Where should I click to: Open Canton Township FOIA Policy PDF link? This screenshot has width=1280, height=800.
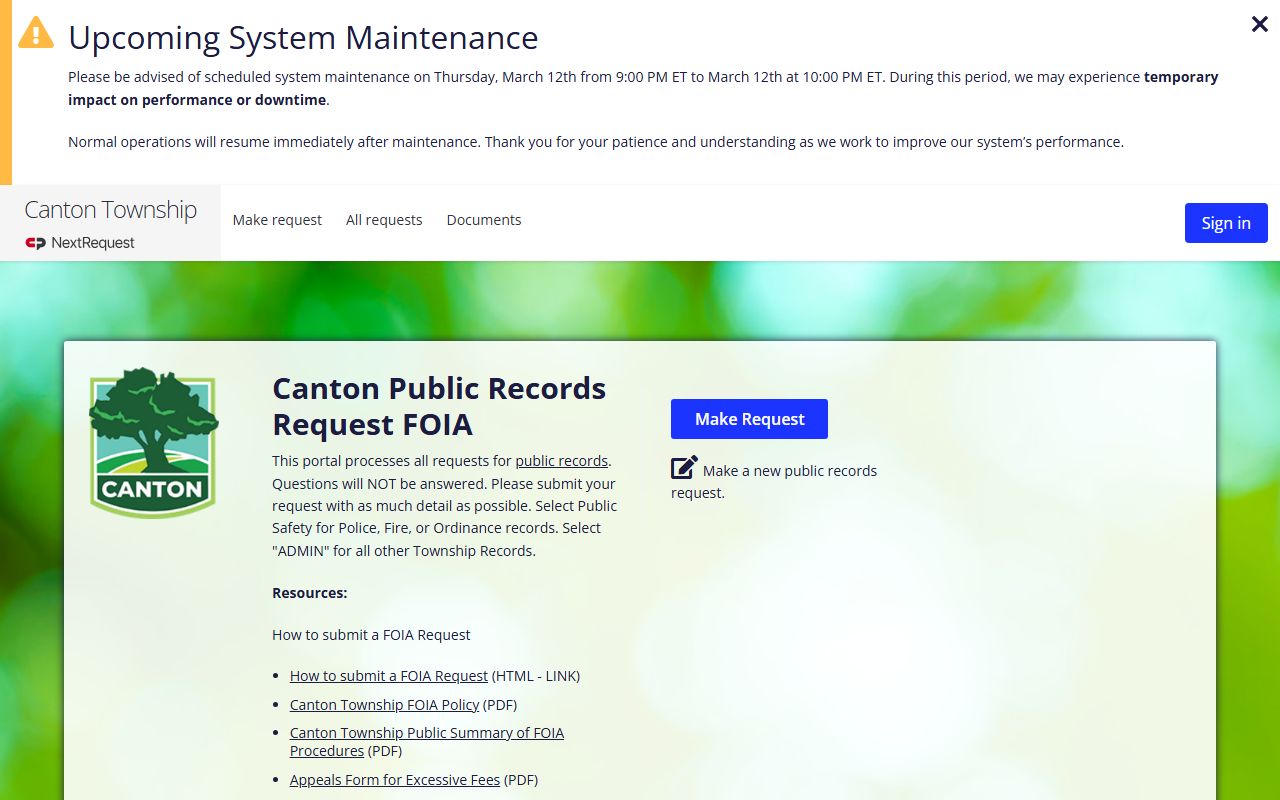point(385,705)
